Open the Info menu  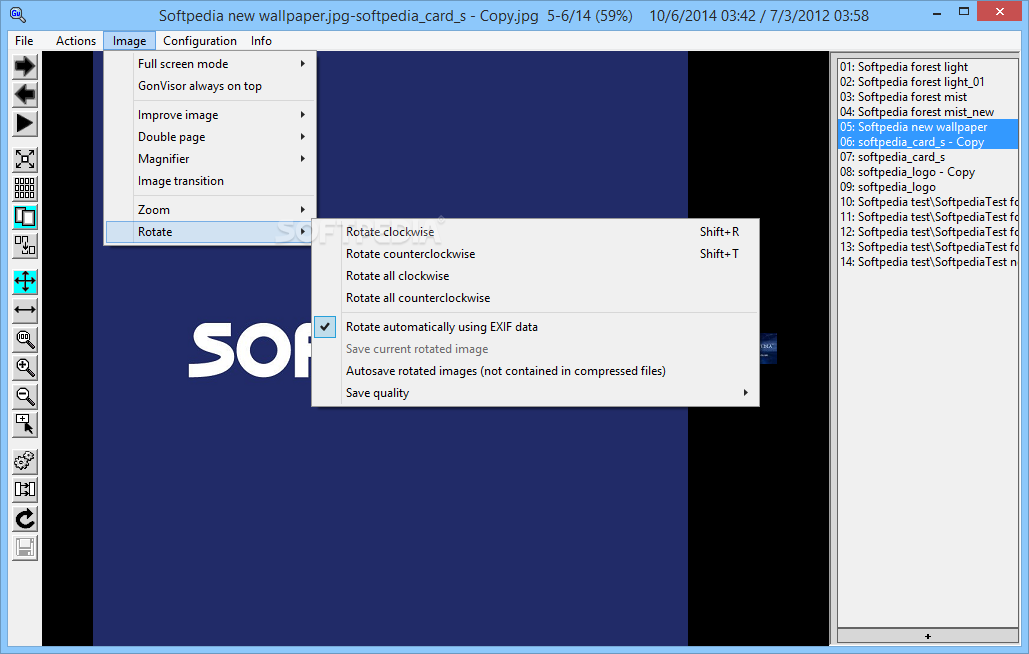pos(261,41)
